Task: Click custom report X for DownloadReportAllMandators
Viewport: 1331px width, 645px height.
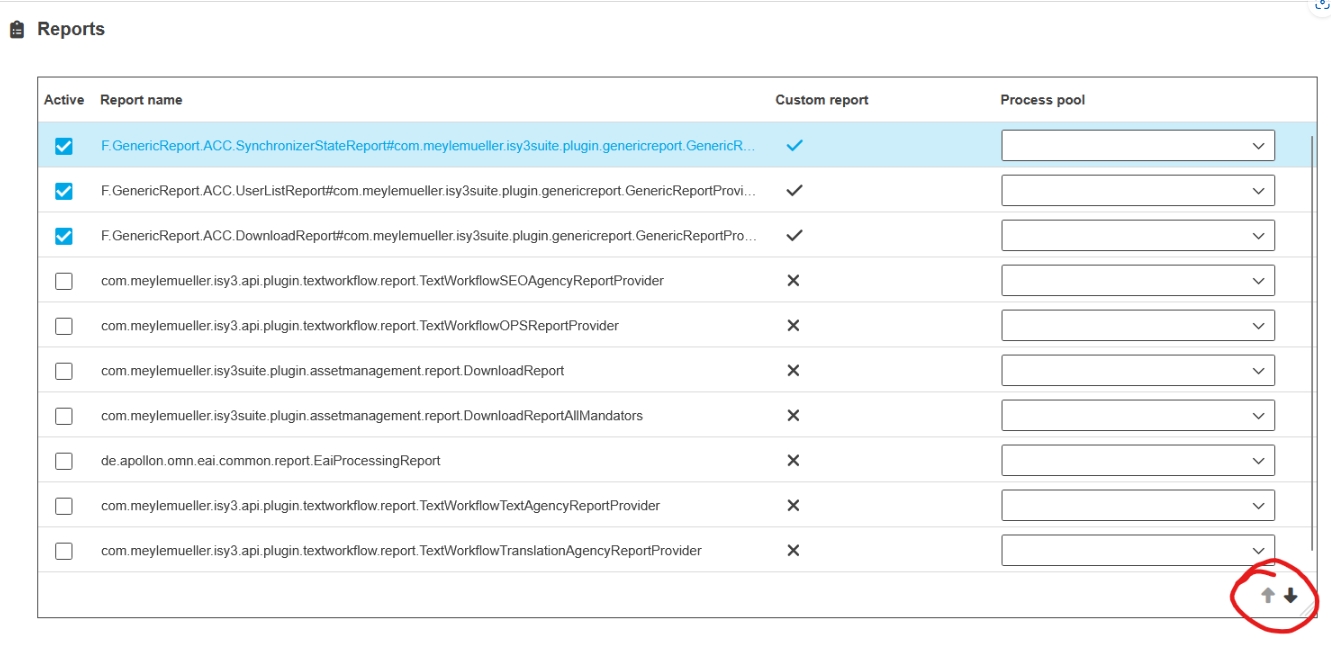Action: point(793,416)
